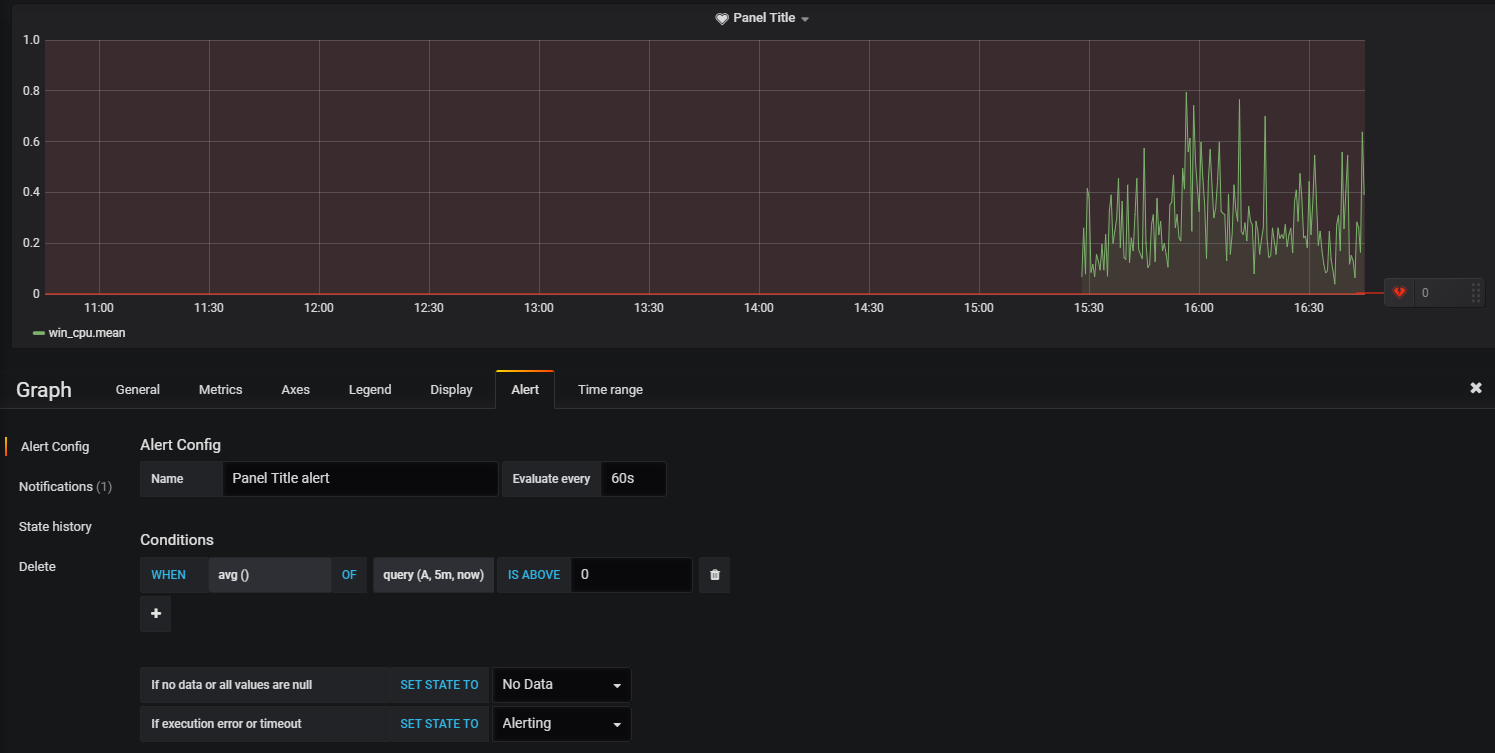Click Delete in the alert side menu
The image size is (1495, 753).
pos(37,566)
